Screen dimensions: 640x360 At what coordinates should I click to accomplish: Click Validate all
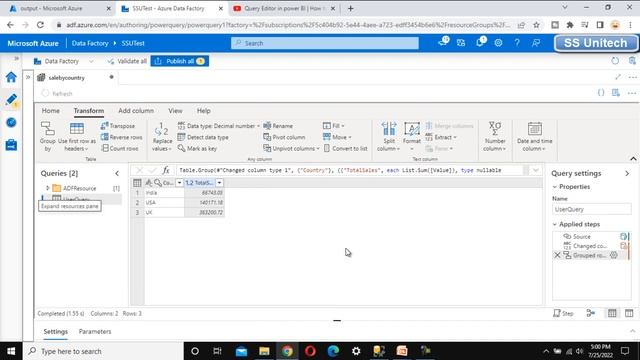click(x=127, y=61)
